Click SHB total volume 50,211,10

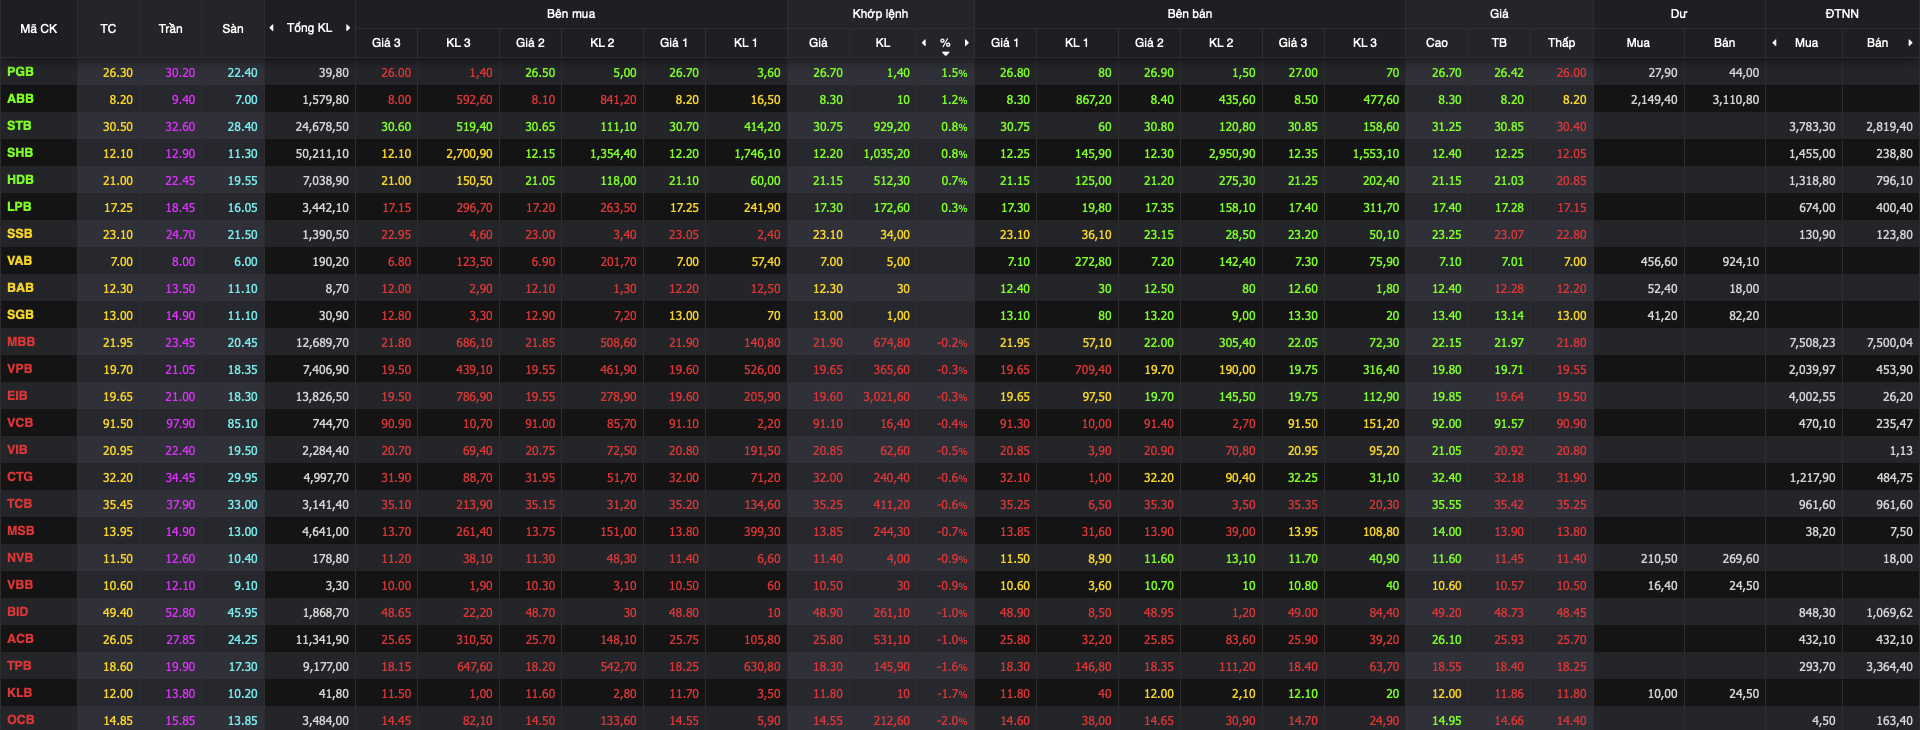[x=322, y=154]
